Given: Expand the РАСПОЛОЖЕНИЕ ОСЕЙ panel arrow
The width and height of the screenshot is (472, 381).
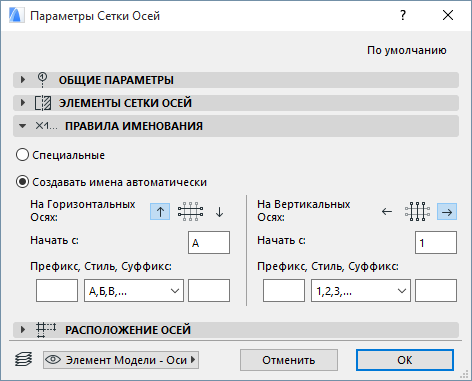Looking at the screenshot, I should pos(23,330).
